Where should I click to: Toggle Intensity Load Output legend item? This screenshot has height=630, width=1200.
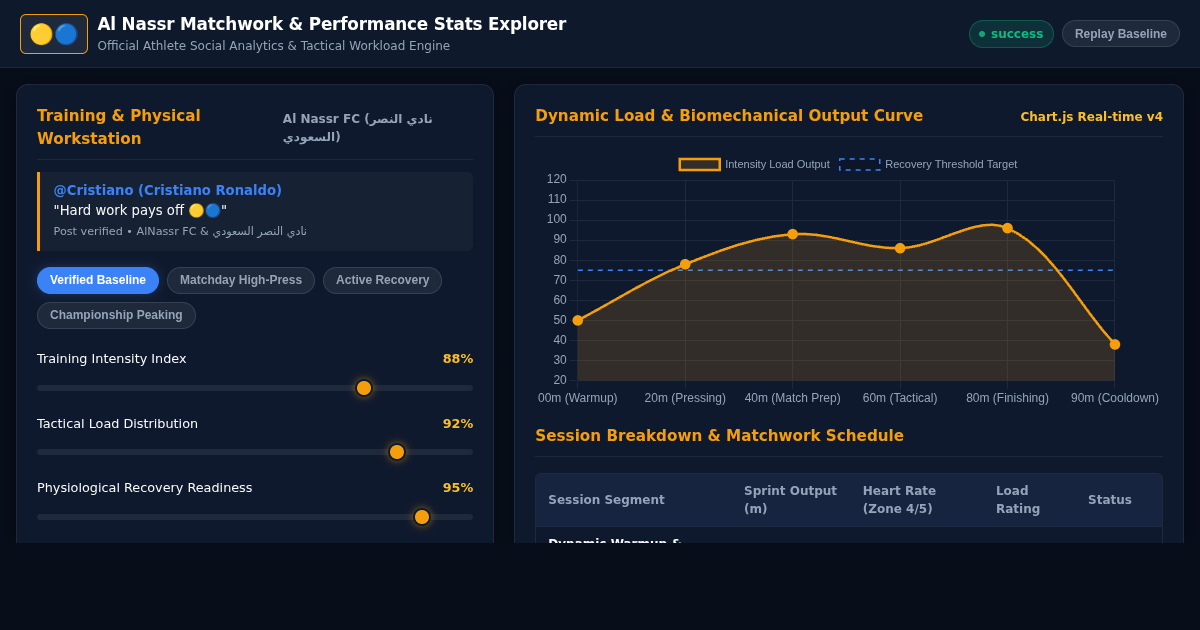(x=754, y=164)
